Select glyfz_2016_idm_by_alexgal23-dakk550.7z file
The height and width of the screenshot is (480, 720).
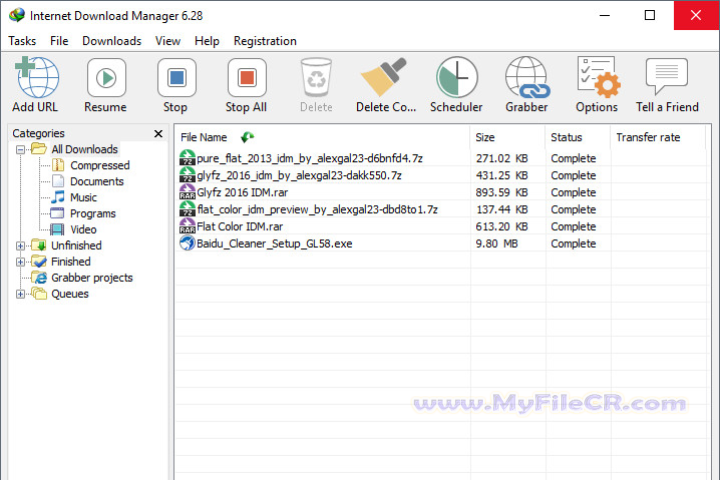(x=299, y=175)
